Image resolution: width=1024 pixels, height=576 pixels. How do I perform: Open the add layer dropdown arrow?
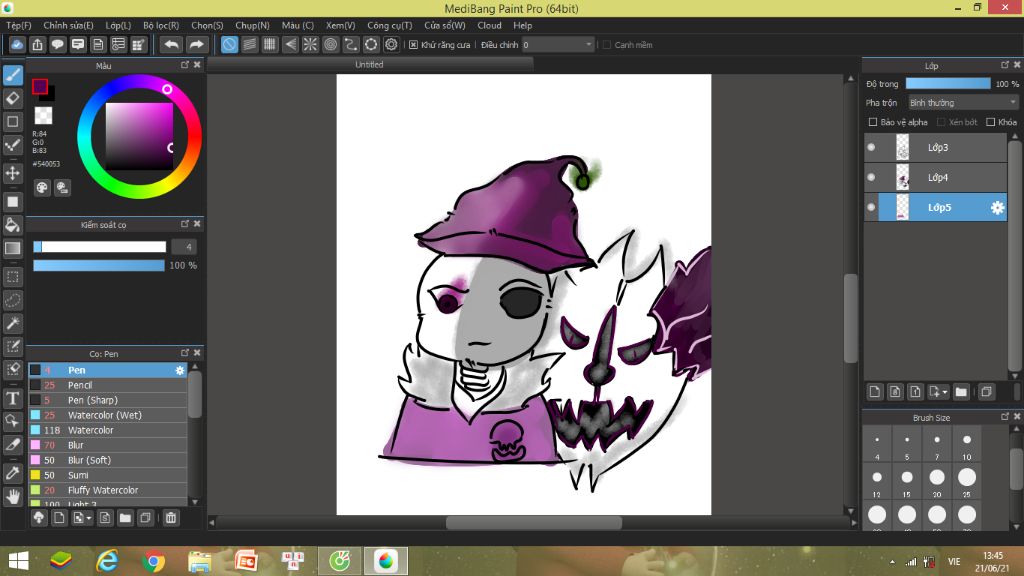point(944,392)
